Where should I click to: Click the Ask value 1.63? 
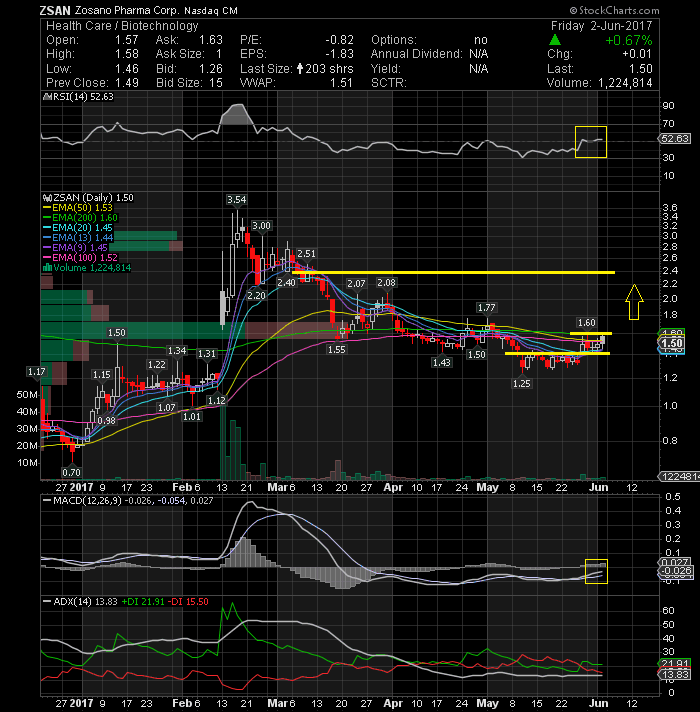[211, 40]
